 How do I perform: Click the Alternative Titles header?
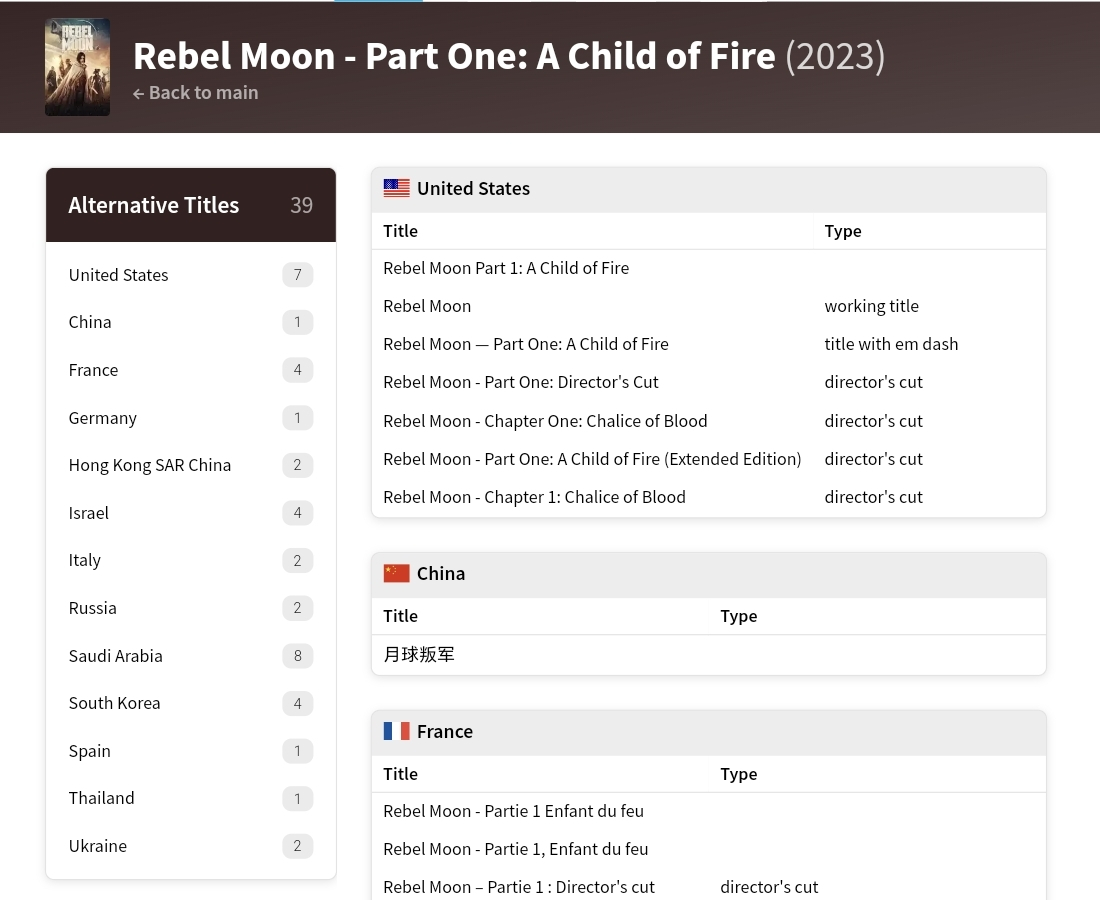tap(153, 205)
